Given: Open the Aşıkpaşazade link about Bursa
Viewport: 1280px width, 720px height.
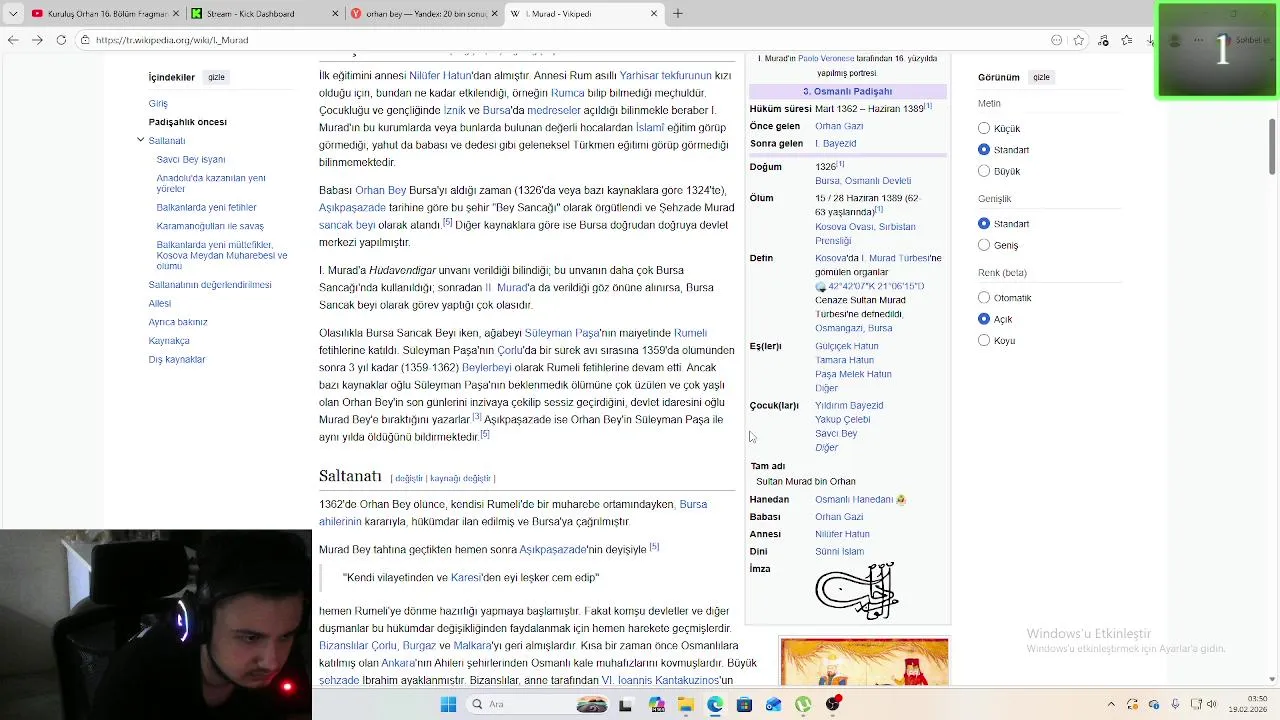Looking at the screenshot, I should (x=352, y=208).
